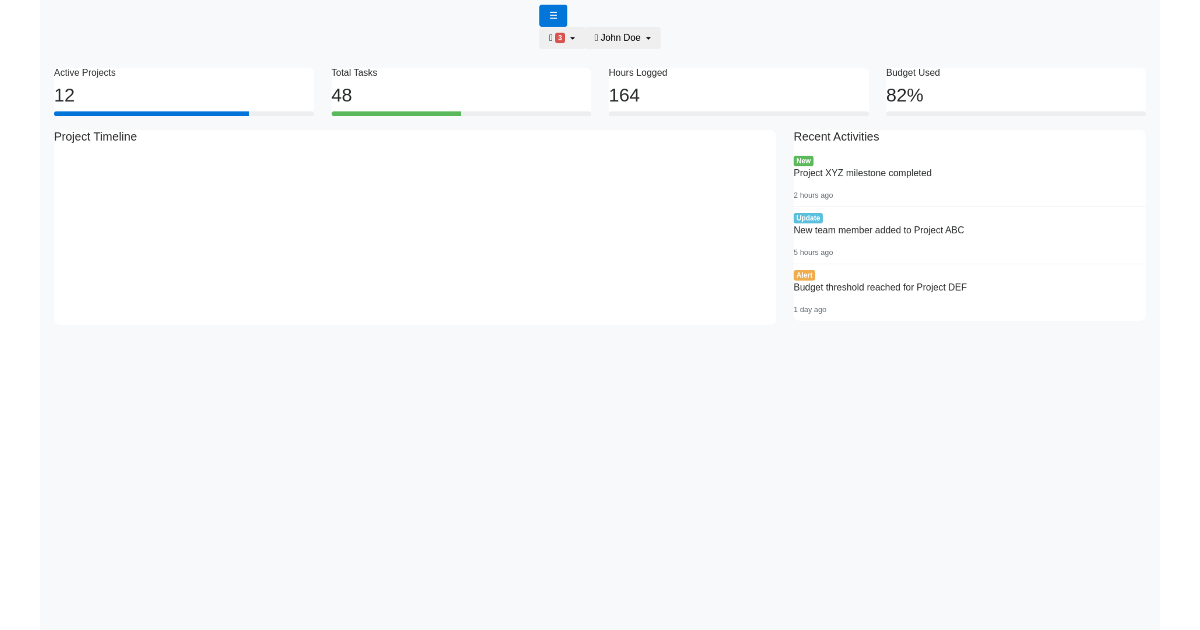
Task: Click the blue Update badge icon
Action: (806, 217)
